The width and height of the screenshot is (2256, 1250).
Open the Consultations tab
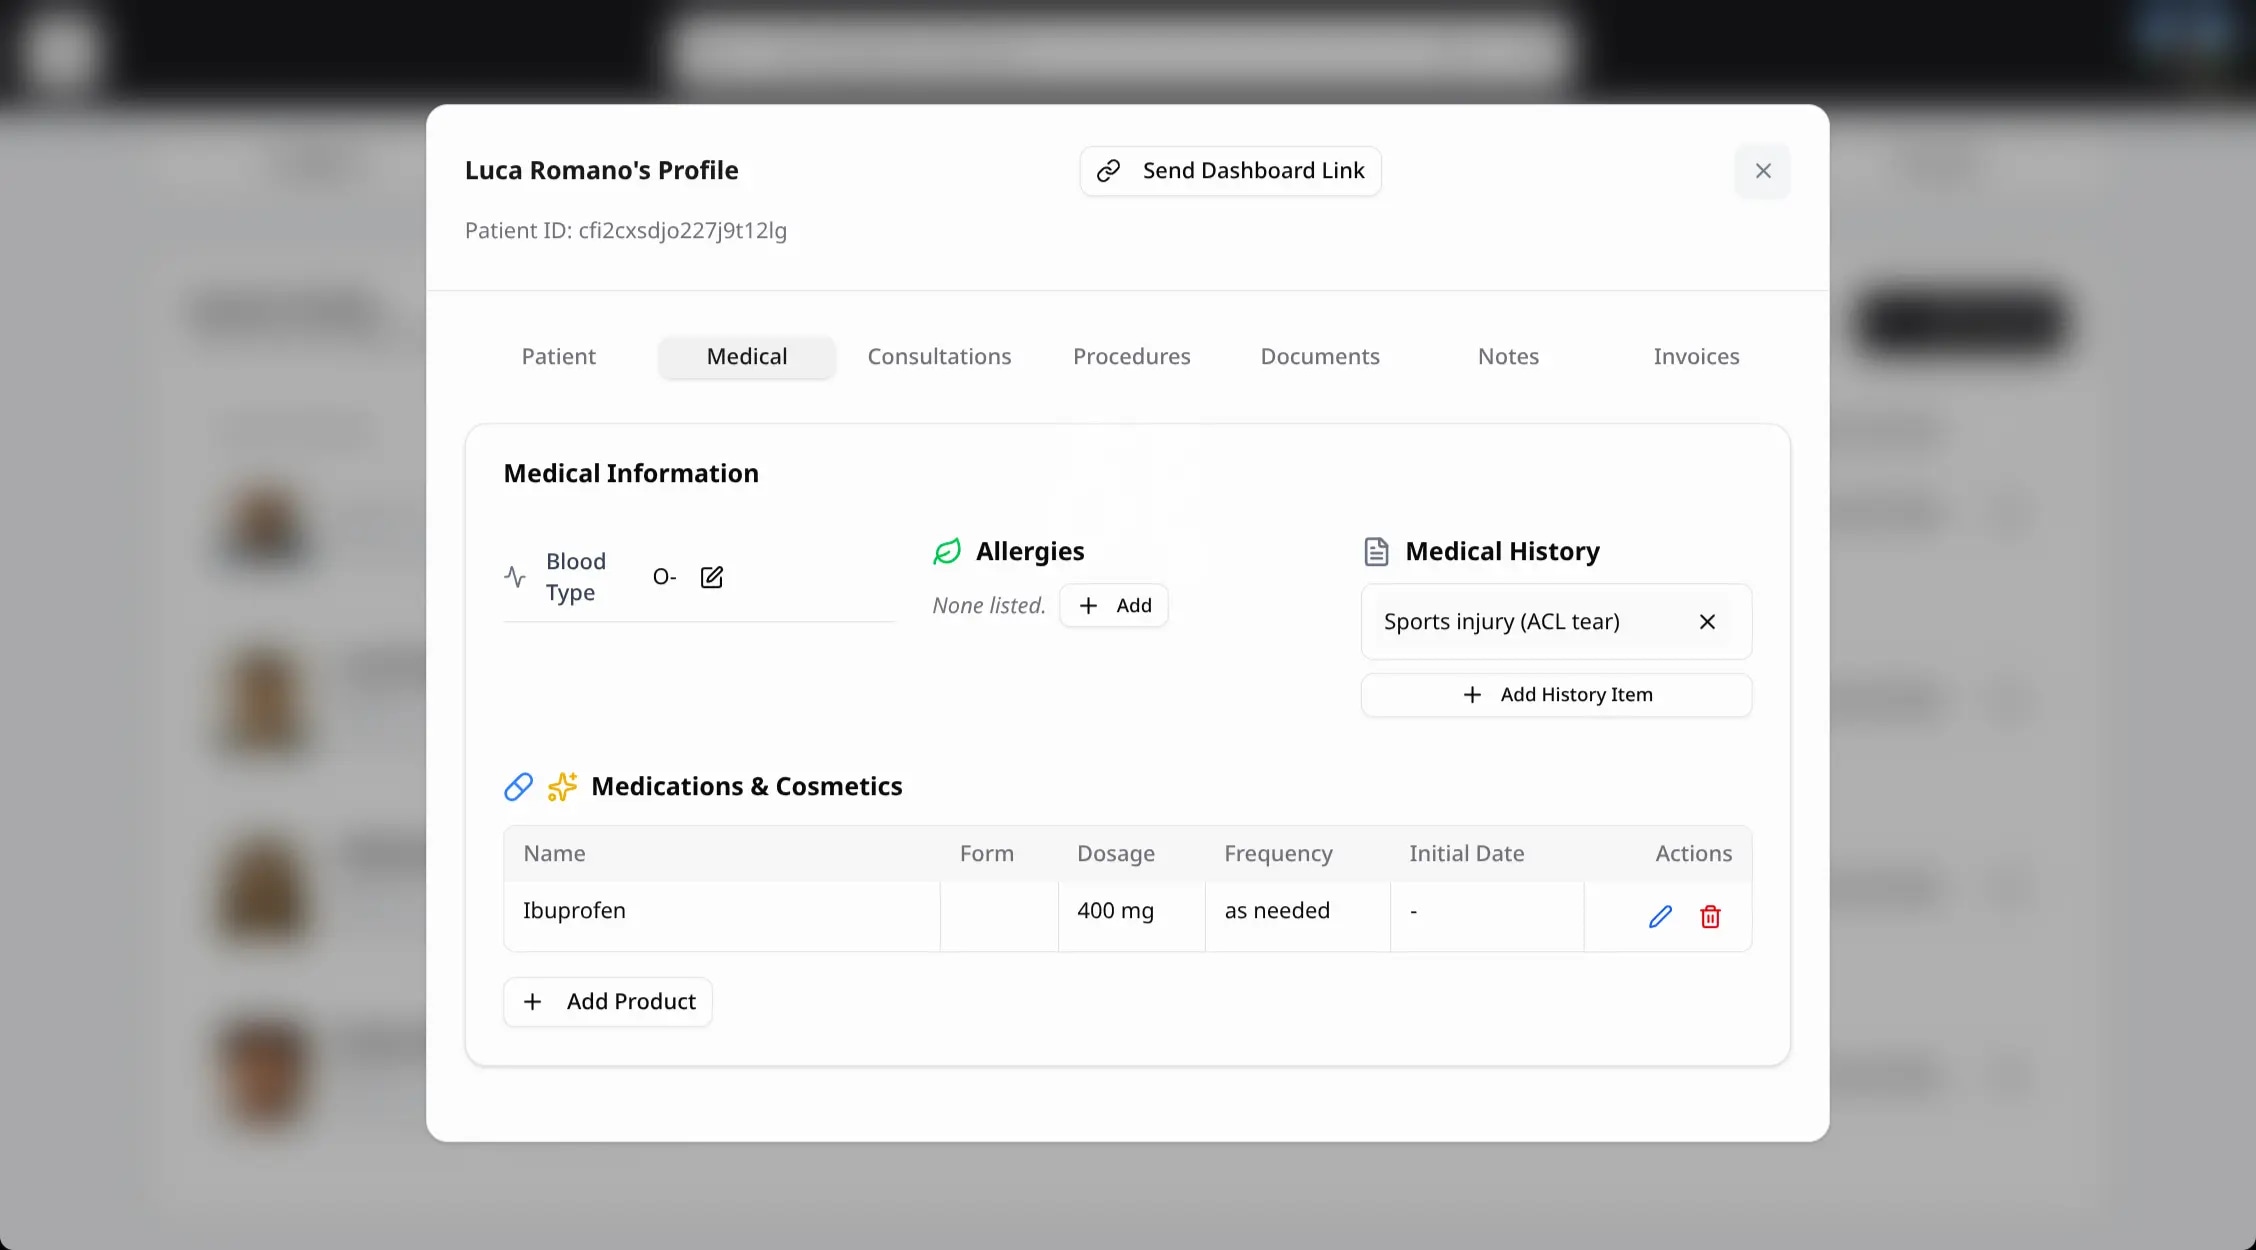pos(938,356)
